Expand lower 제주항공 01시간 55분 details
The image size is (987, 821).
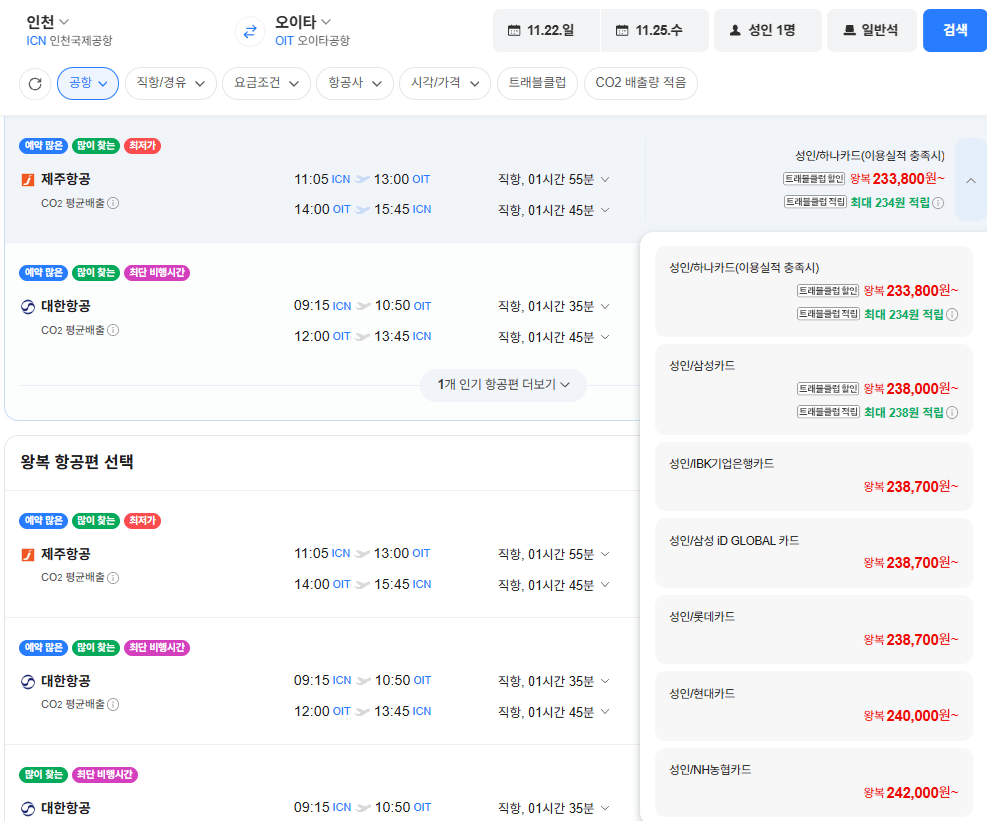(x=605, y=554)
